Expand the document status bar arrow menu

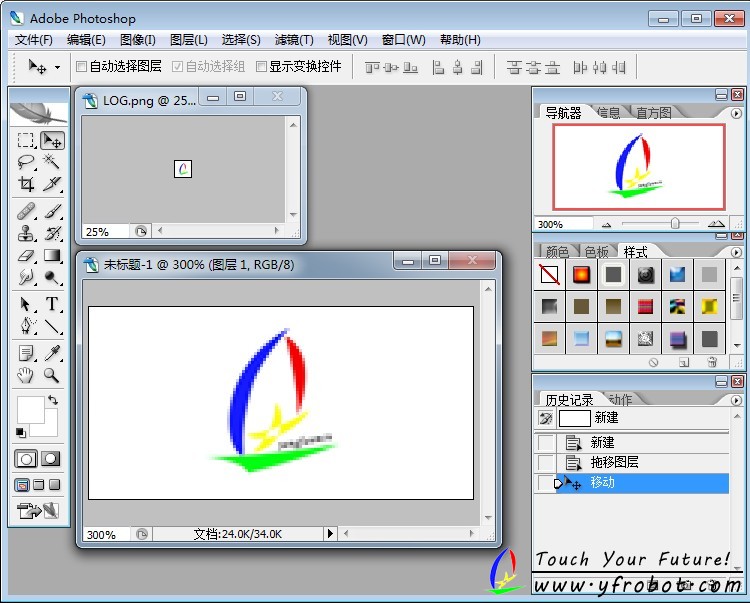[330, 535]
